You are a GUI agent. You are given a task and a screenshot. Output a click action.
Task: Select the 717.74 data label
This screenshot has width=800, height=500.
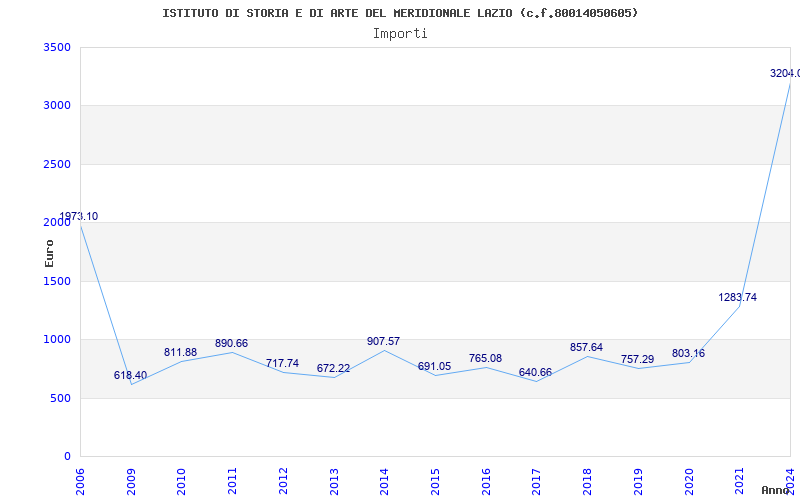(282, 363)
